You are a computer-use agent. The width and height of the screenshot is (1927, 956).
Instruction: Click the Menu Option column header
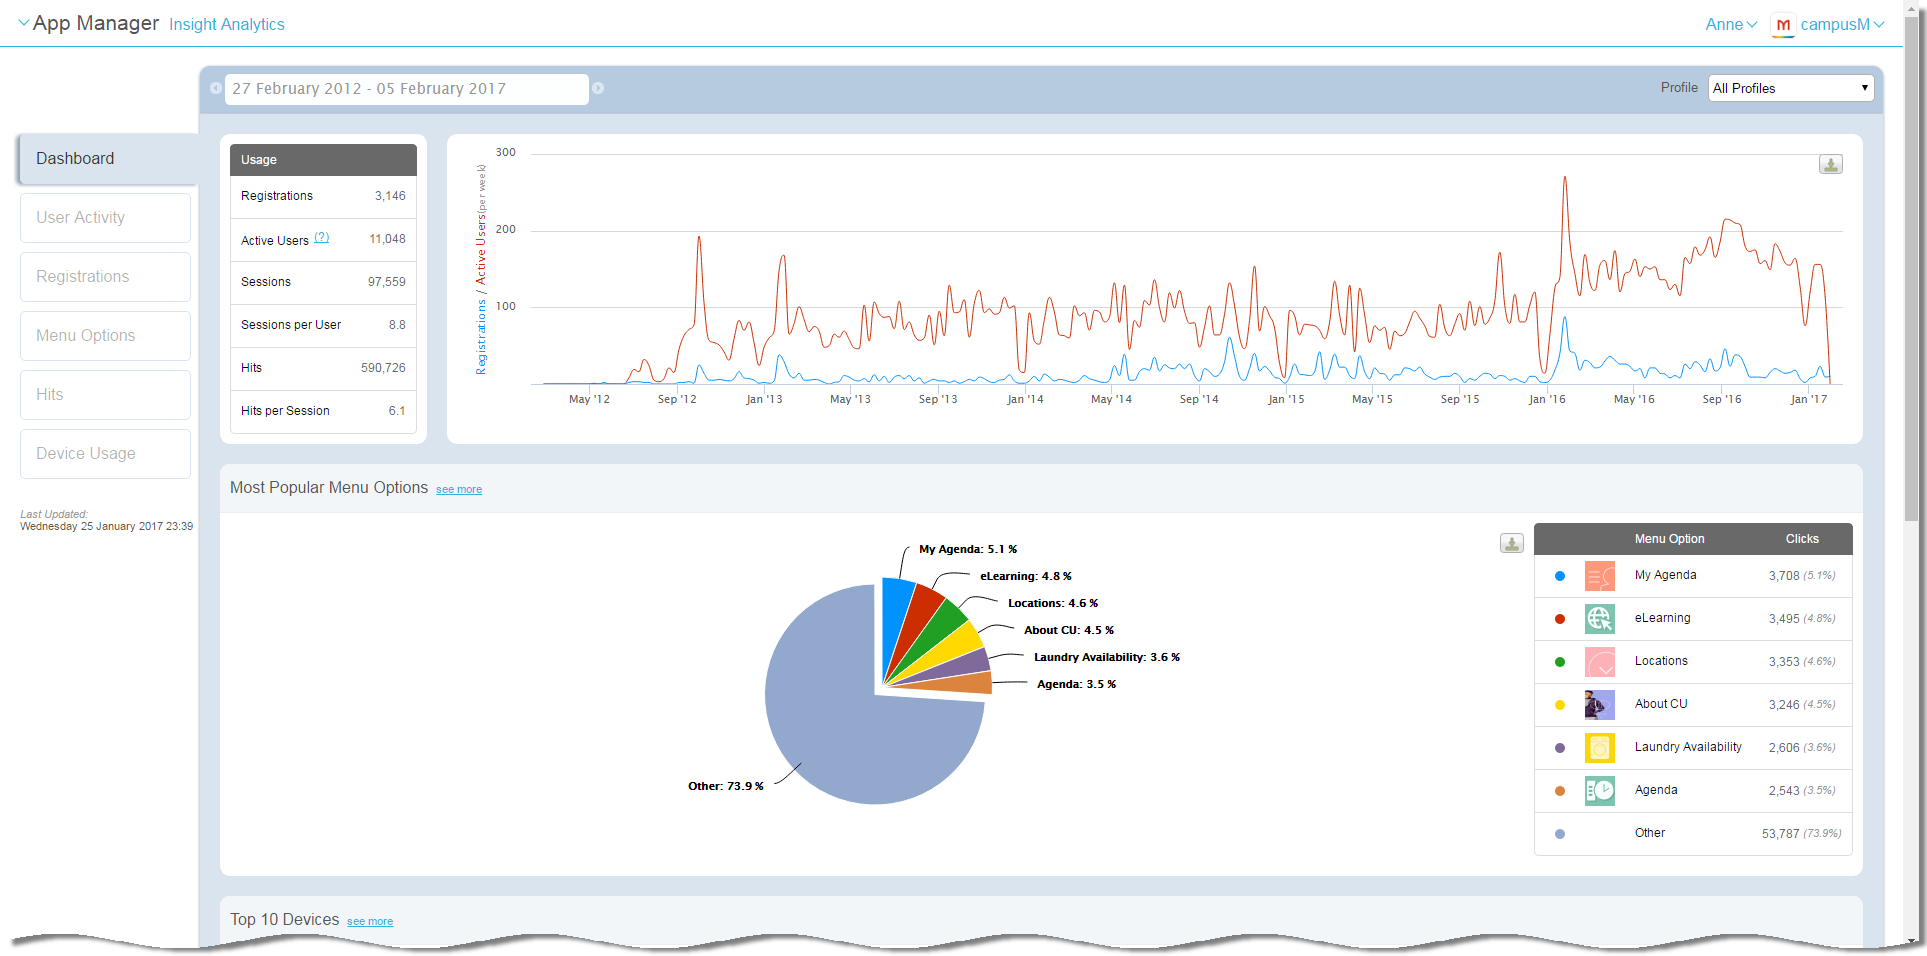(x=1669, y=539)
